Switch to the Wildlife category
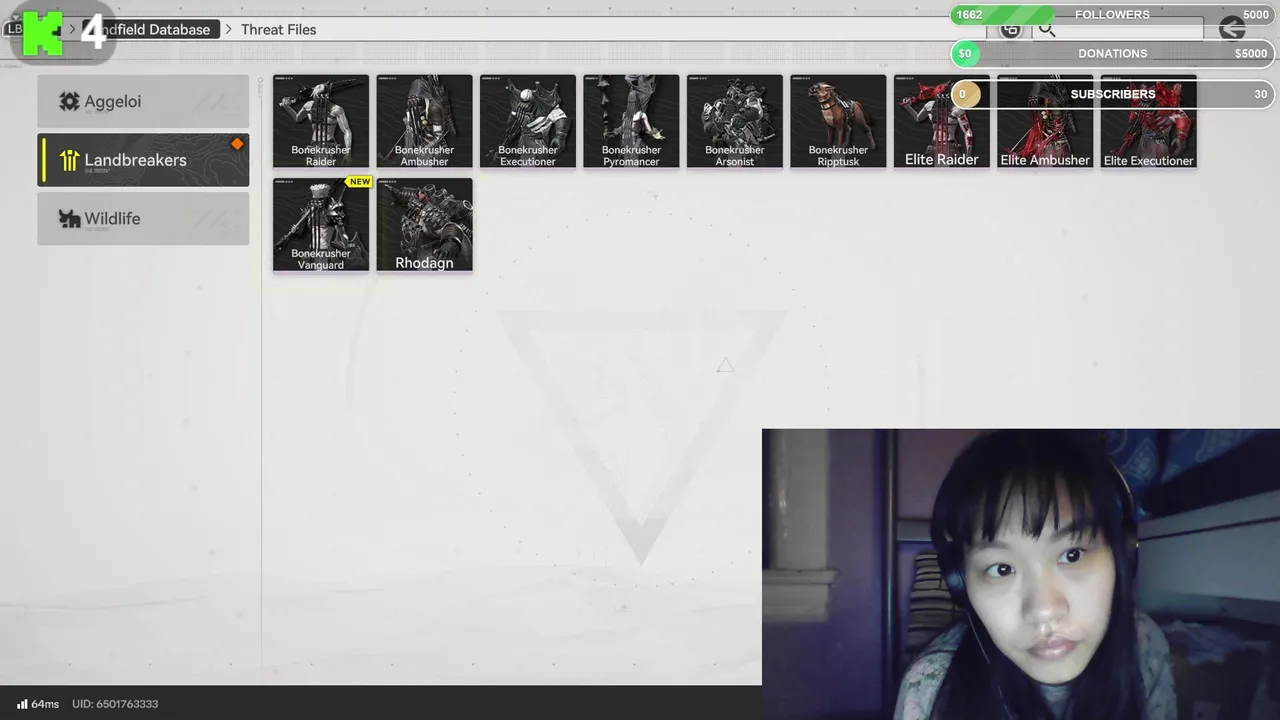This screenshot has height=720, width=1280. [x=143, y=218]
